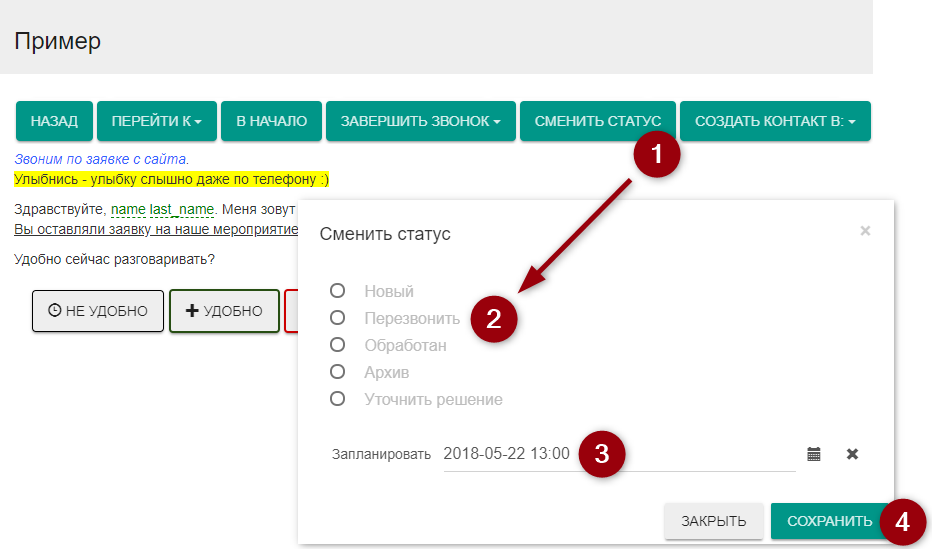Click the Сохранить button
Image resolution: width=932 pixels, height=549 pixels.
[x=829, y=521]
